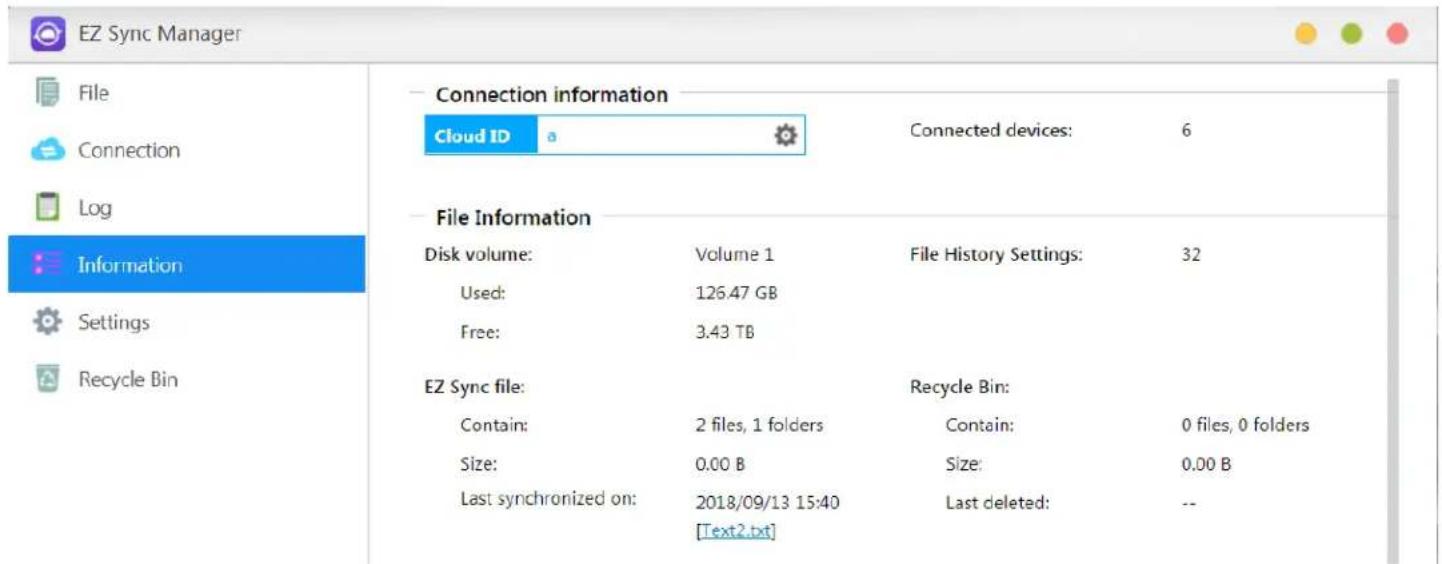The width and height of the screenshot is (1442, 564).
Task: Click the EZ Sync file label
Action: [x=475, y=386]
